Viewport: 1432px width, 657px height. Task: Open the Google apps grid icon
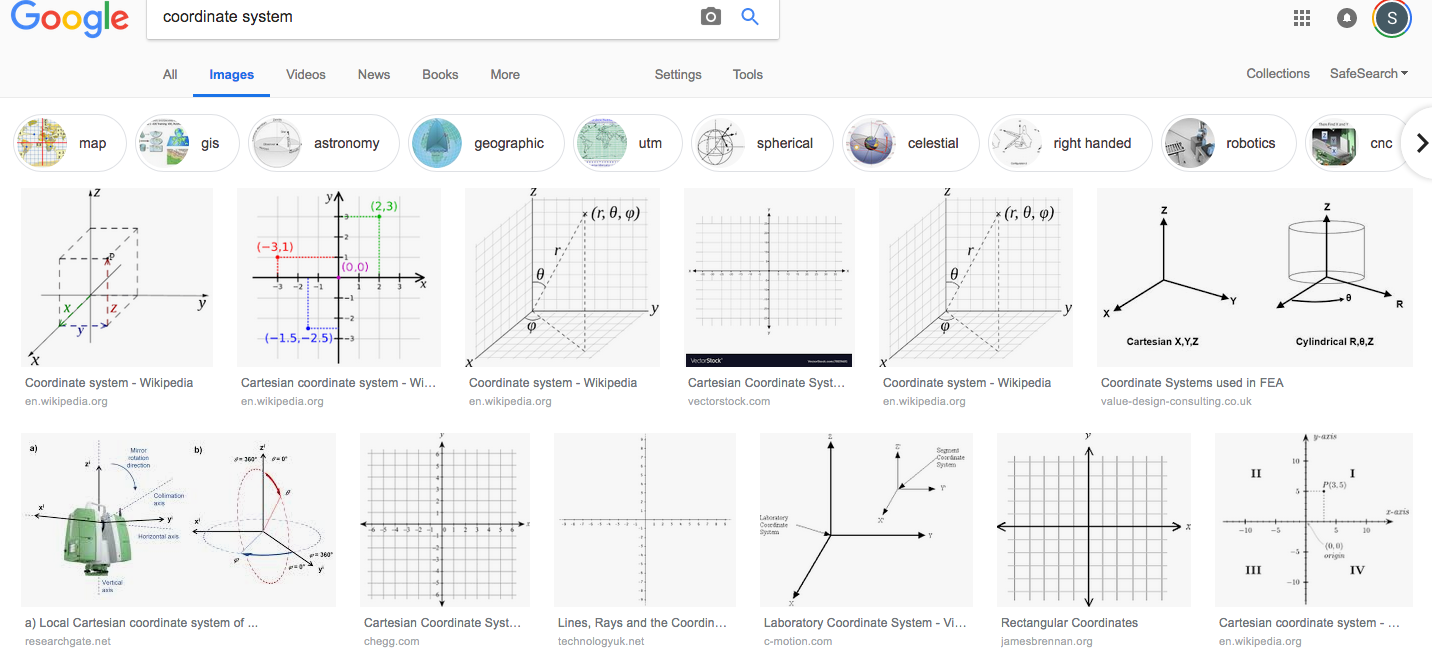coord(1302,17)
